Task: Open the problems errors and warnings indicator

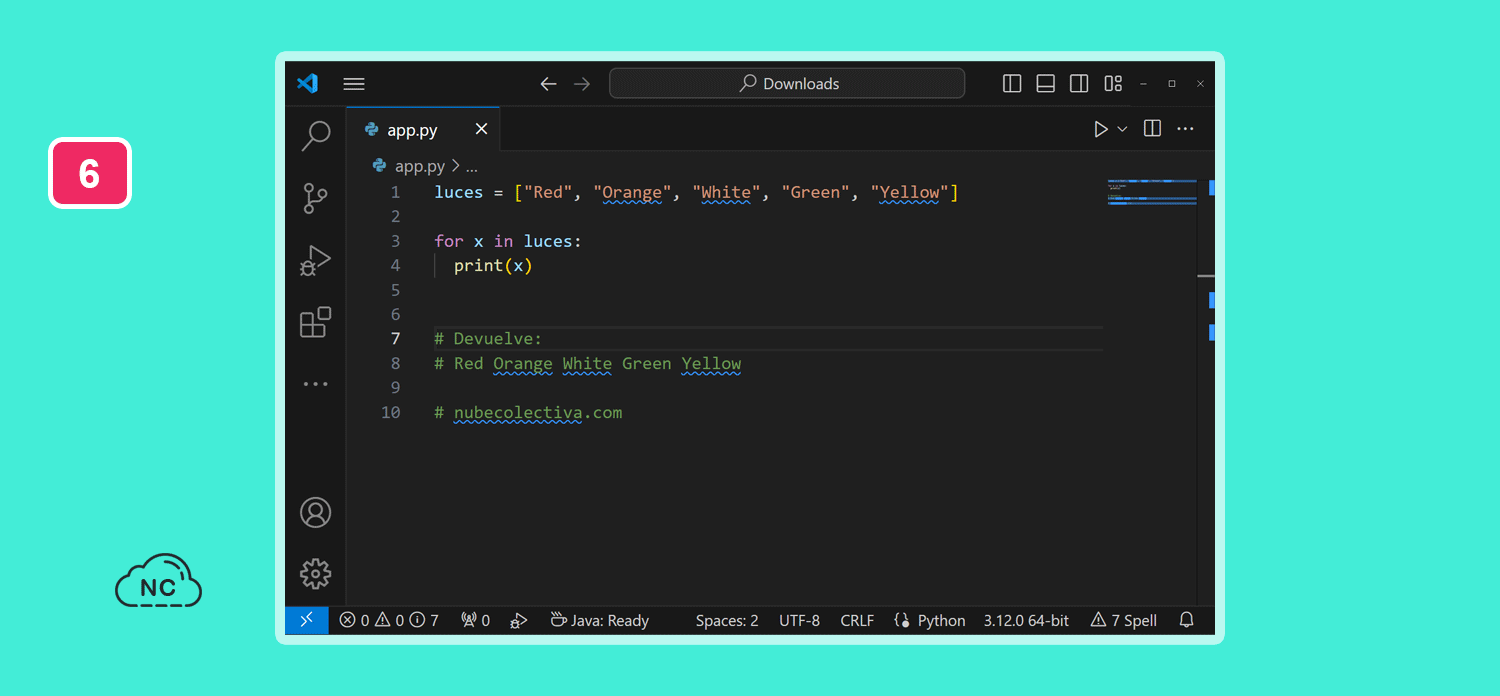Action: coord(389,620)
